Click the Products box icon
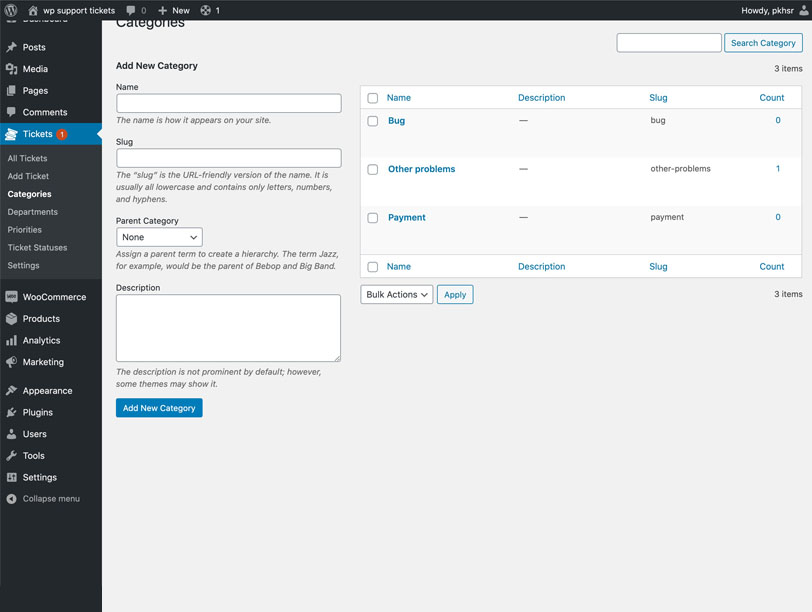Viewport: 812px width, 612px height. point(11,318)
